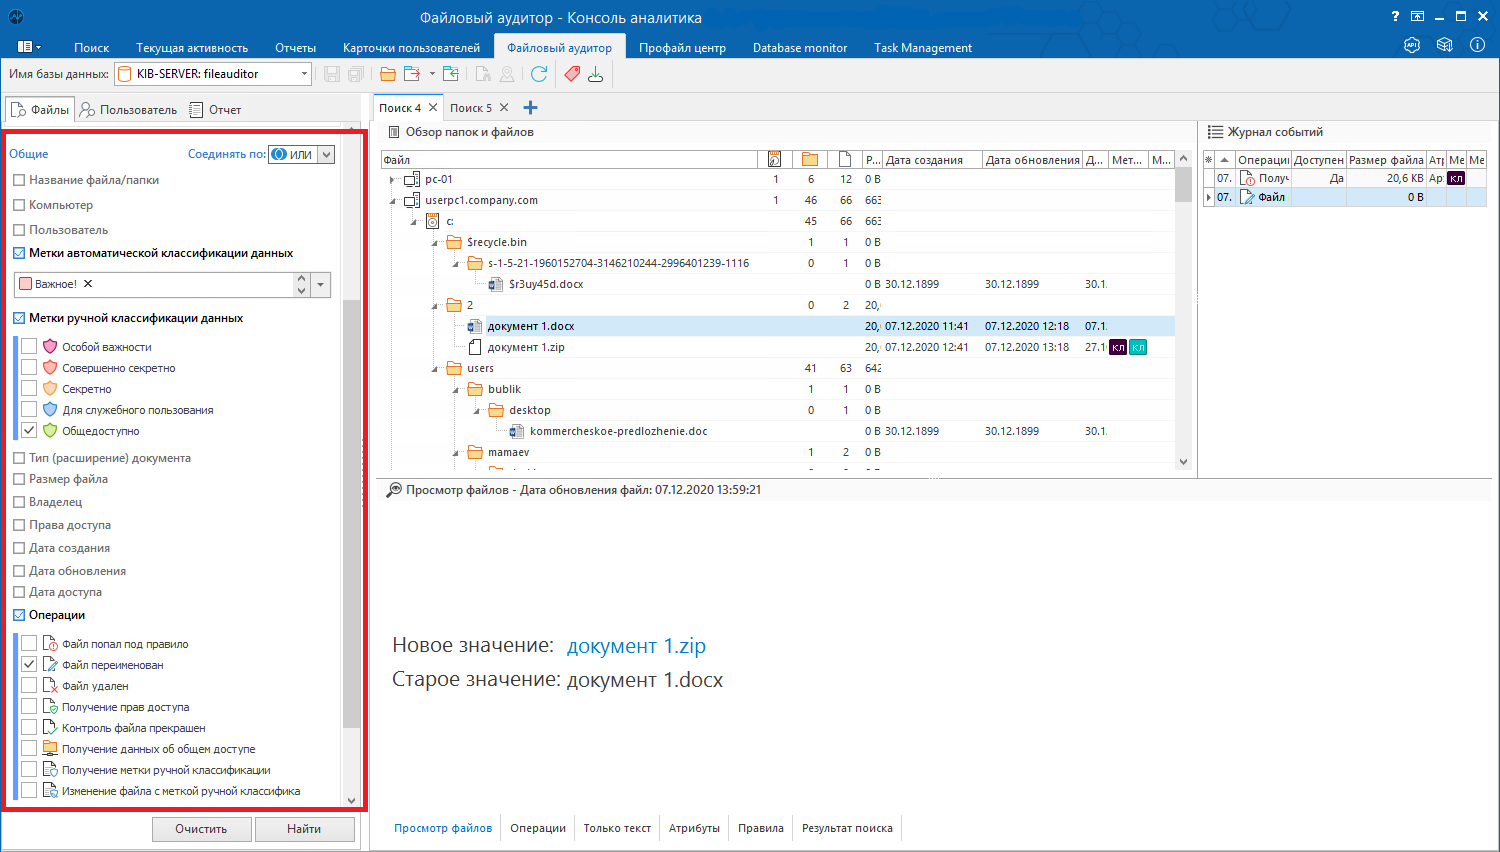Collapse the bublik folder node
This screenshot has width=1500, height=852.
click(456, 390)
